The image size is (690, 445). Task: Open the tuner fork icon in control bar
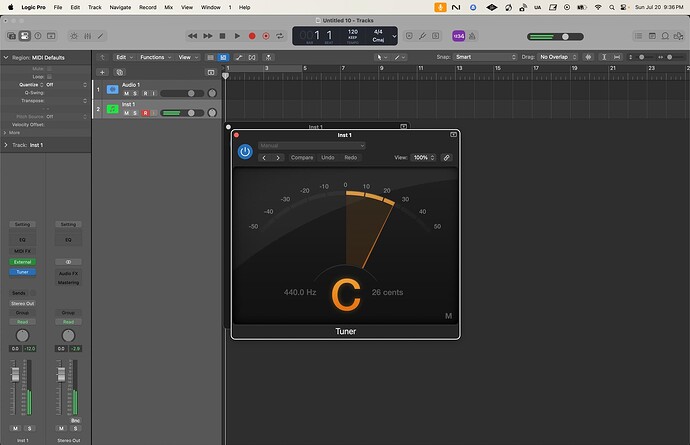click(422, 36)
